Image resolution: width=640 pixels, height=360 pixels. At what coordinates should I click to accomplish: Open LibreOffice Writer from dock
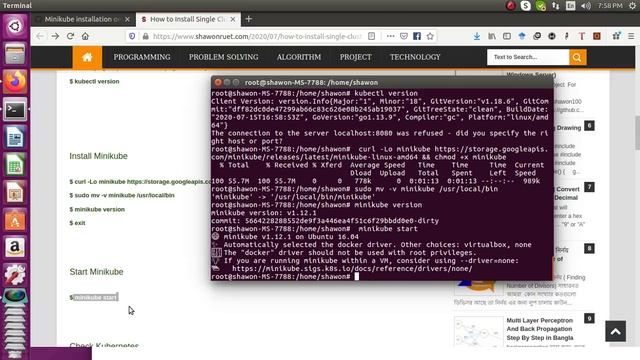15,137
